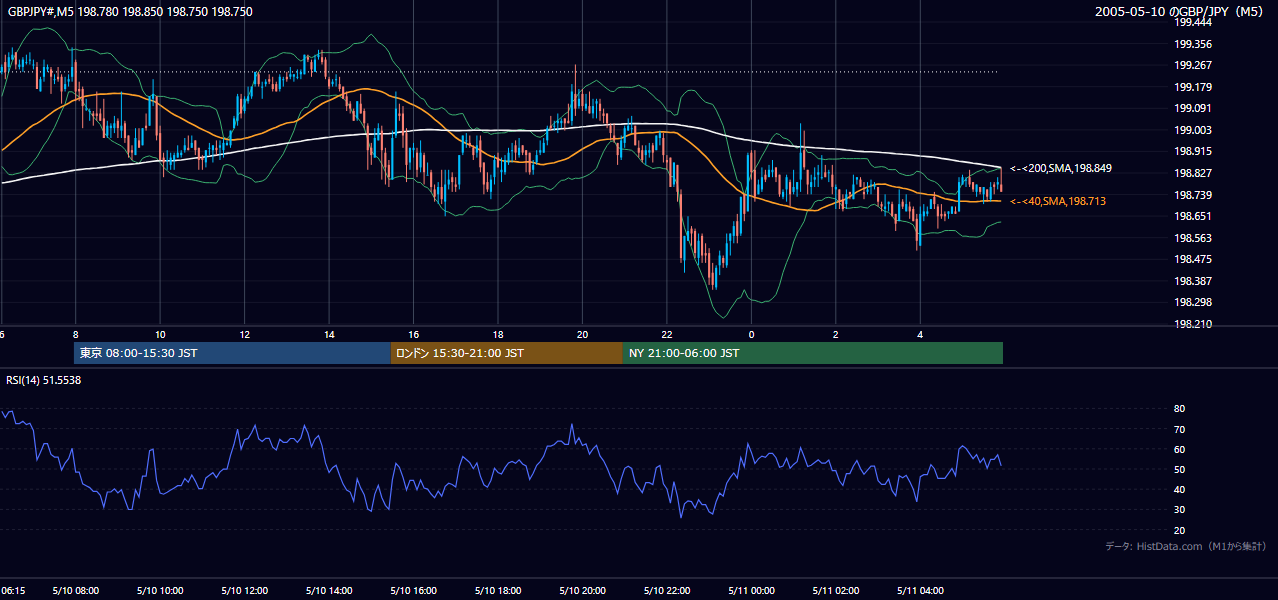Click hour marker 14 under the price chart

pyautogui.click(x=329, y=335)
